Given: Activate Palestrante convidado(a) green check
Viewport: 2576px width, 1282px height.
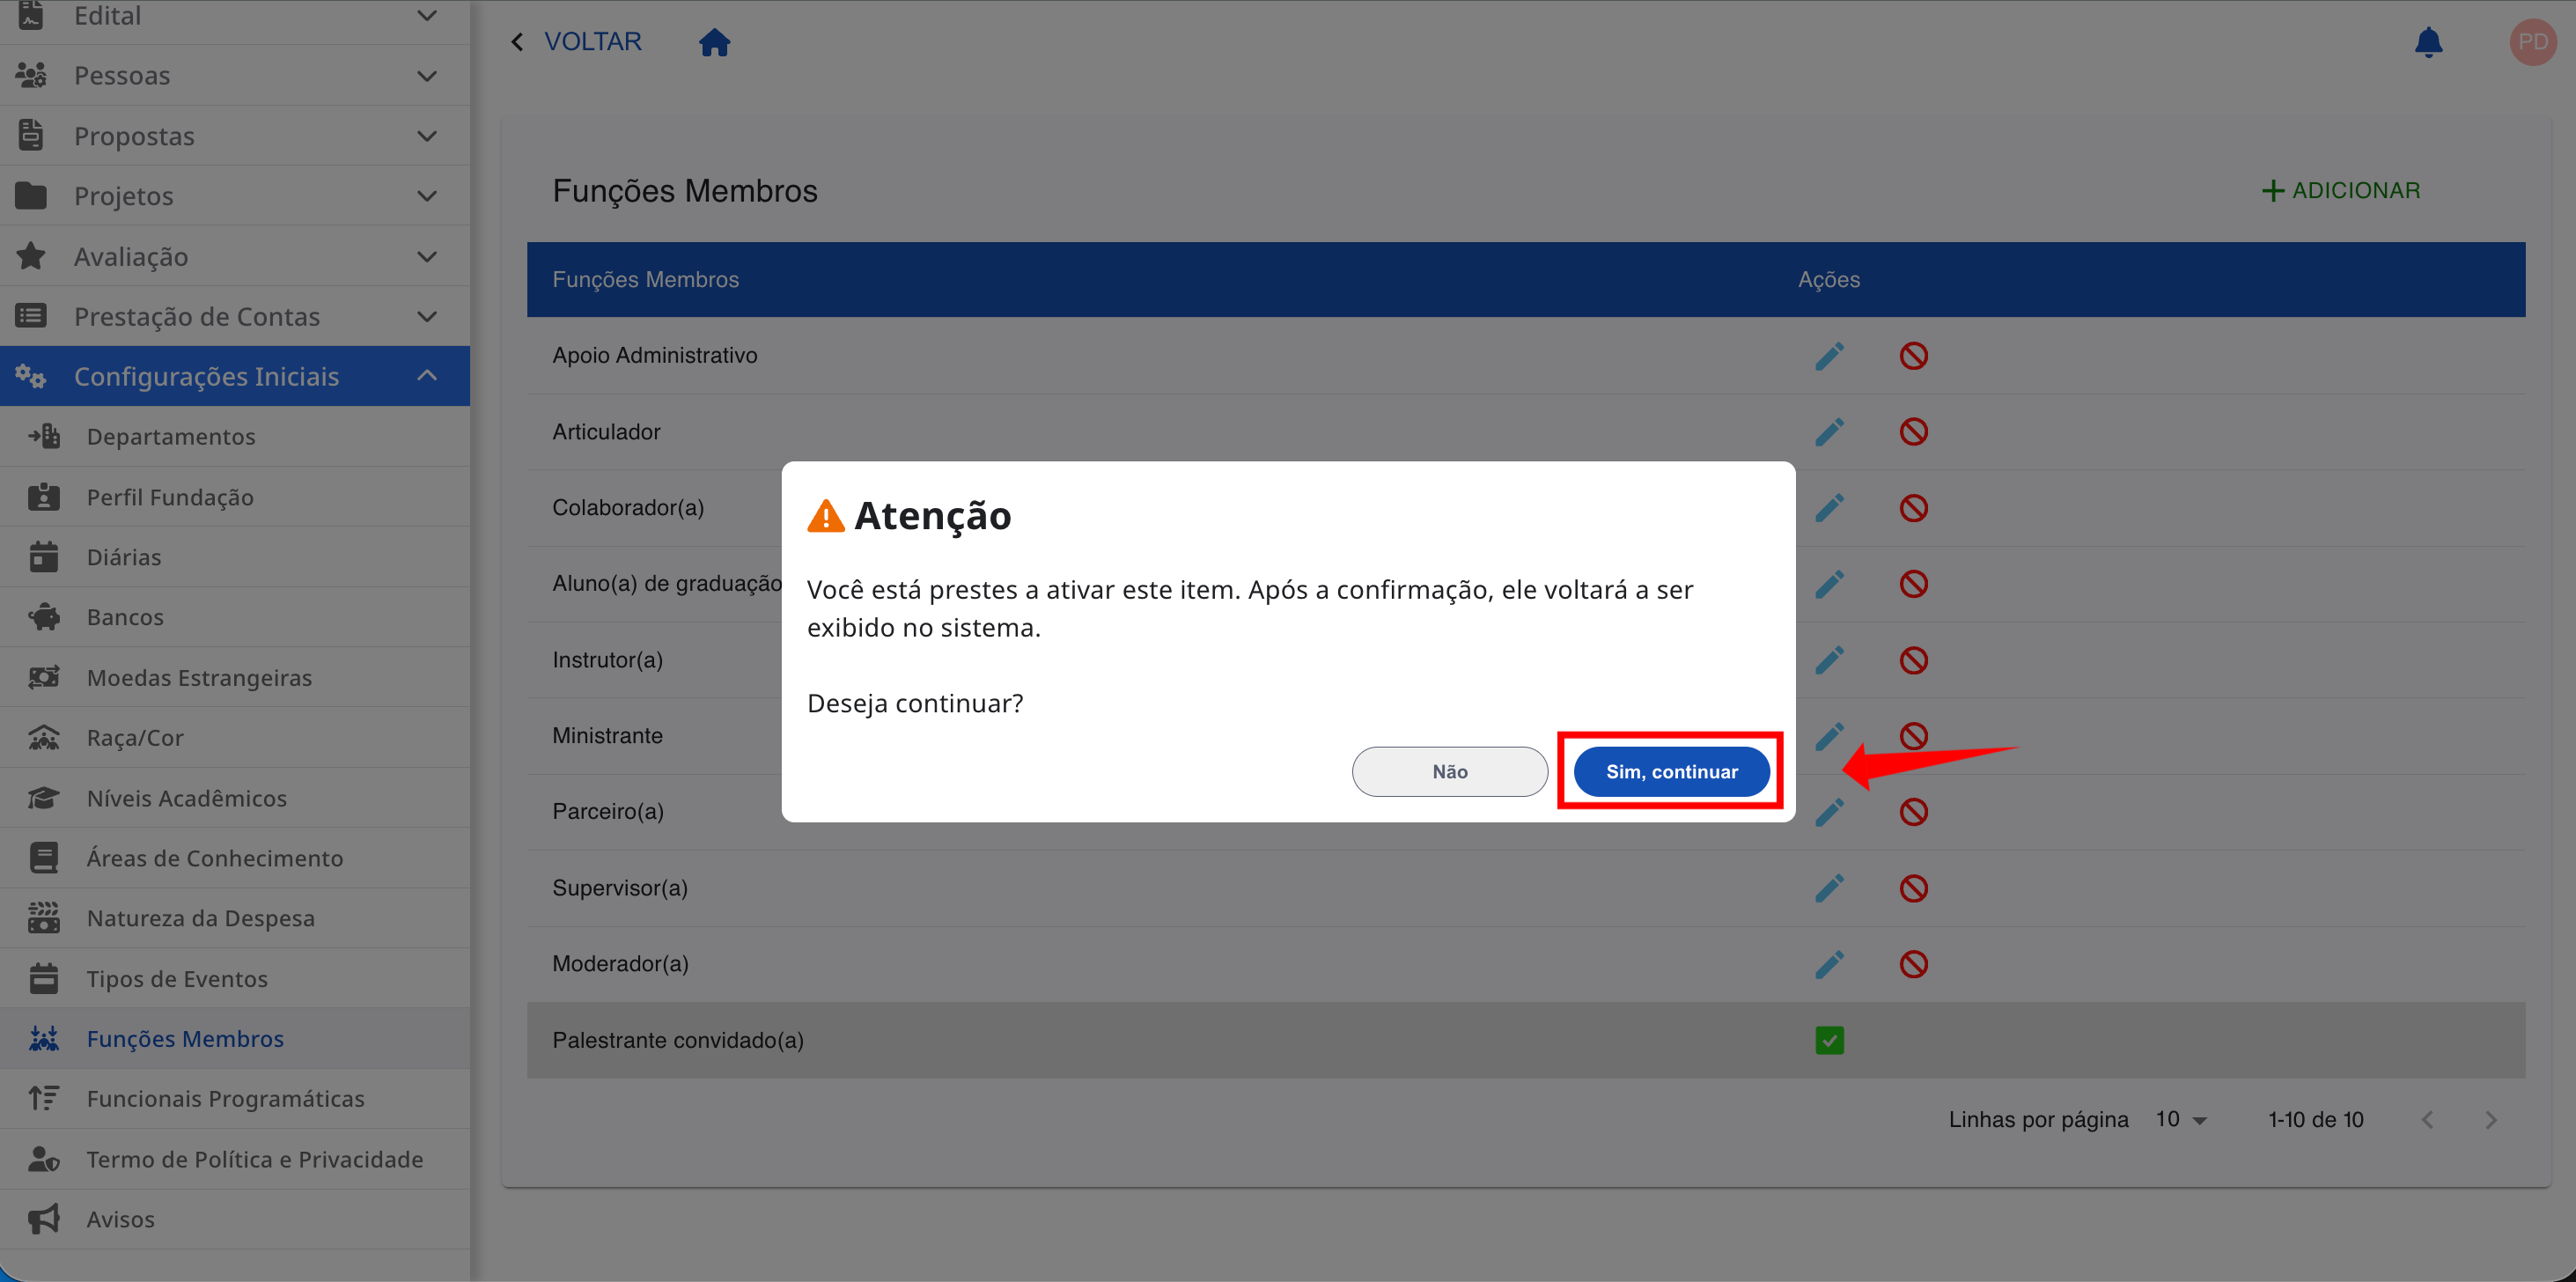Looking at the screenshot, I should pos(1829,1040).
